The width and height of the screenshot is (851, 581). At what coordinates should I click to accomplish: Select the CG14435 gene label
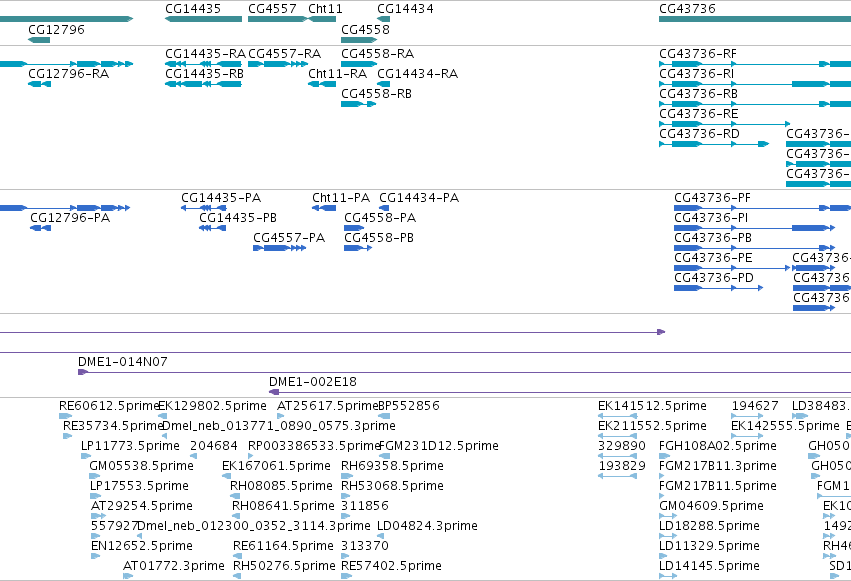click(193, 9)
